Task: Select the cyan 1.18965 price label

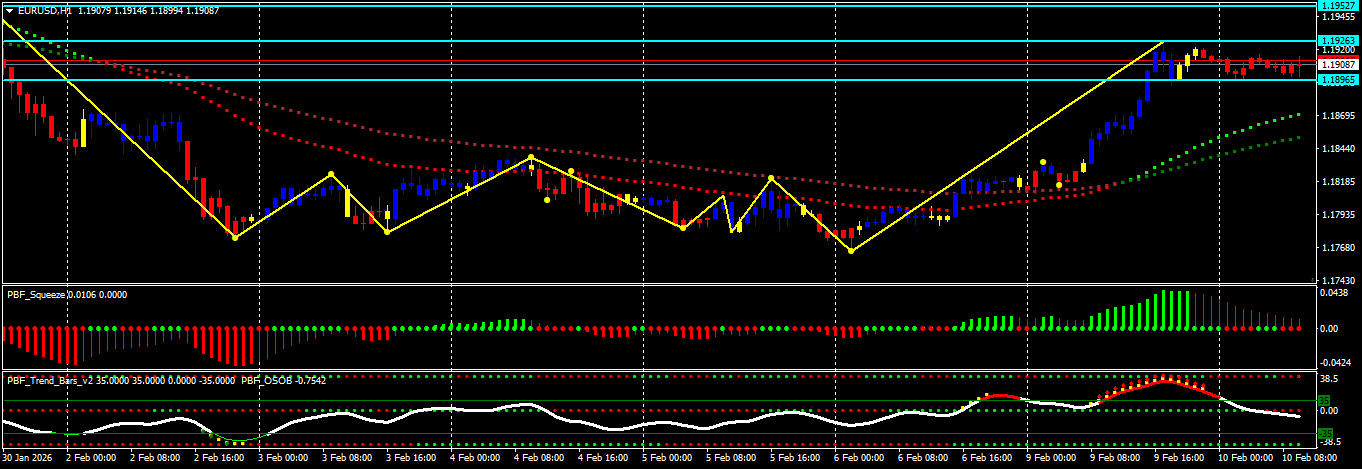Action: click(1340, 80)
